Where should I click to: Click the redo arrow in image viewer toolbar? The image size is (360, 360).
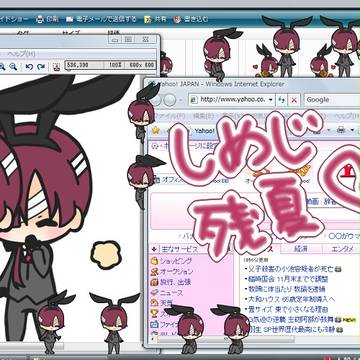(x=41, y=66)
